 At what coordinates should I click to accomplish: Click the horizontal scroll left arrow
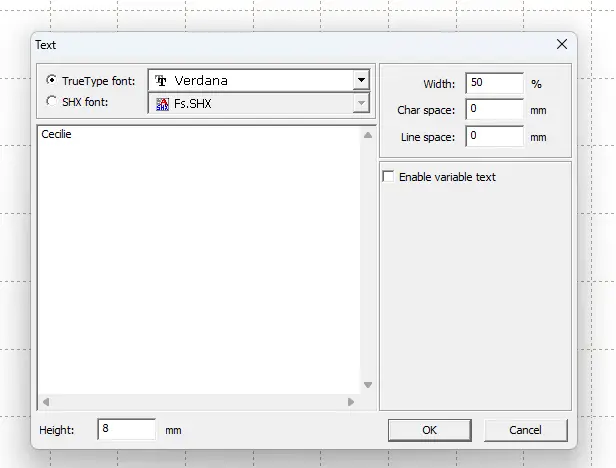point(46,402)
